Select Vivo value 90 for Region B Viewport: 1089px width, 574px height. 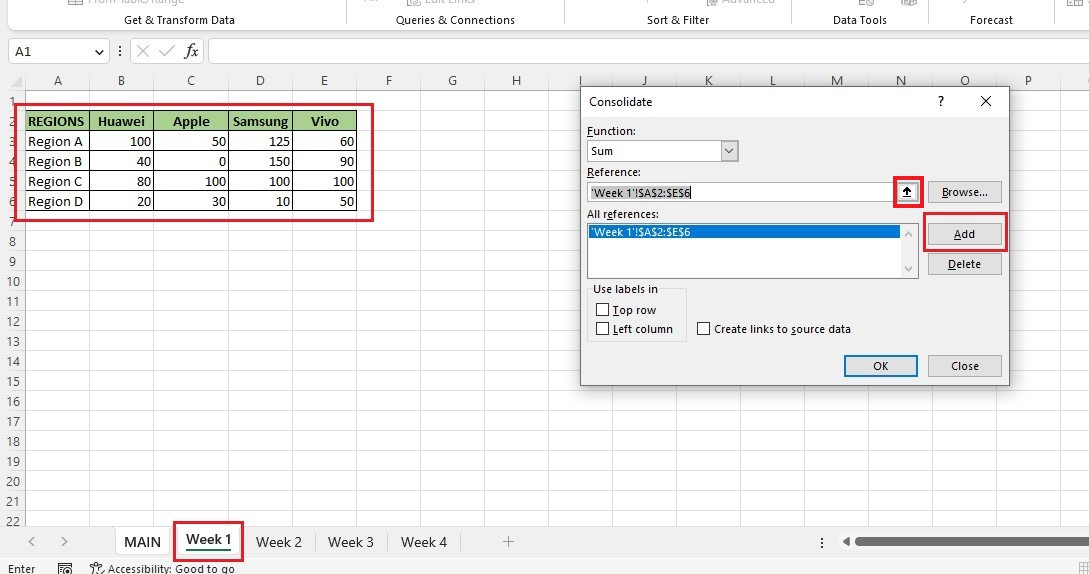(324, 161)
